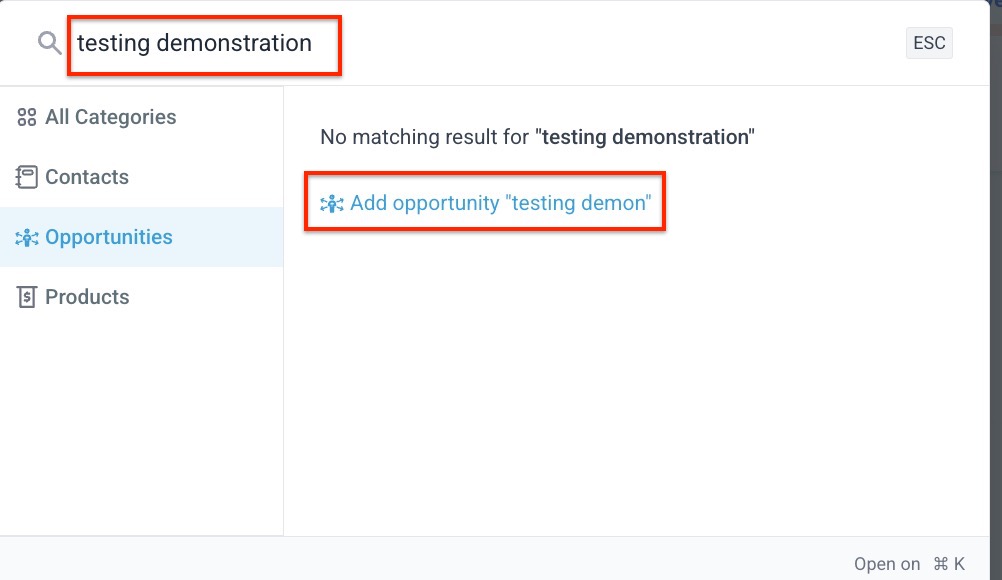Click the Contacts address book icon

pos(27,178)
